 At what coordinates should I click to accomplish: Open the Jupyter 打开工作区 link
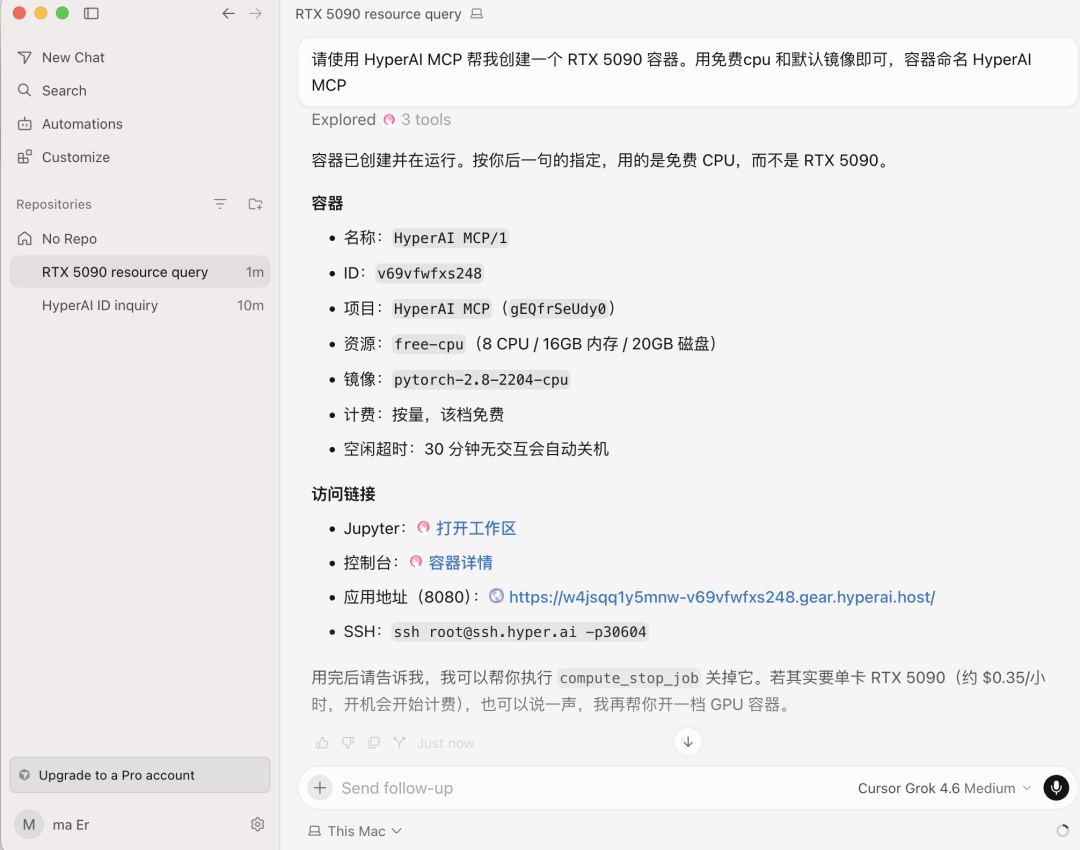pyautogui.click(x=476, y=528)
